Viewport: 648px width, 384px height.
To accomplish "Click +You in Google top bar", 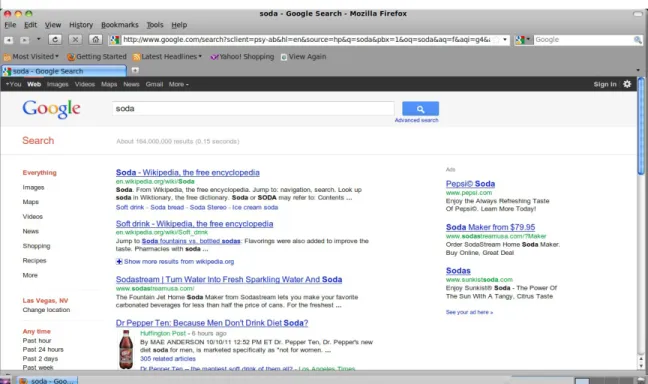I will [x=14, y=84].
